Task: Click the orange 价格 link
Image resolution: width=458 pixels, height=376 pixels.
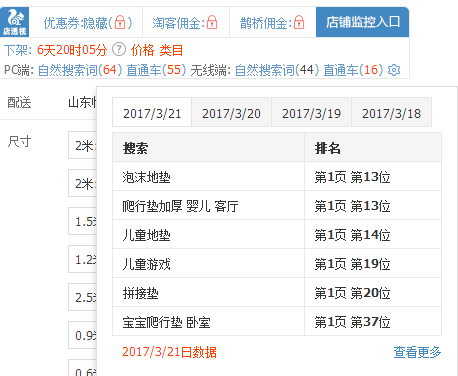Action: [143, 50]
